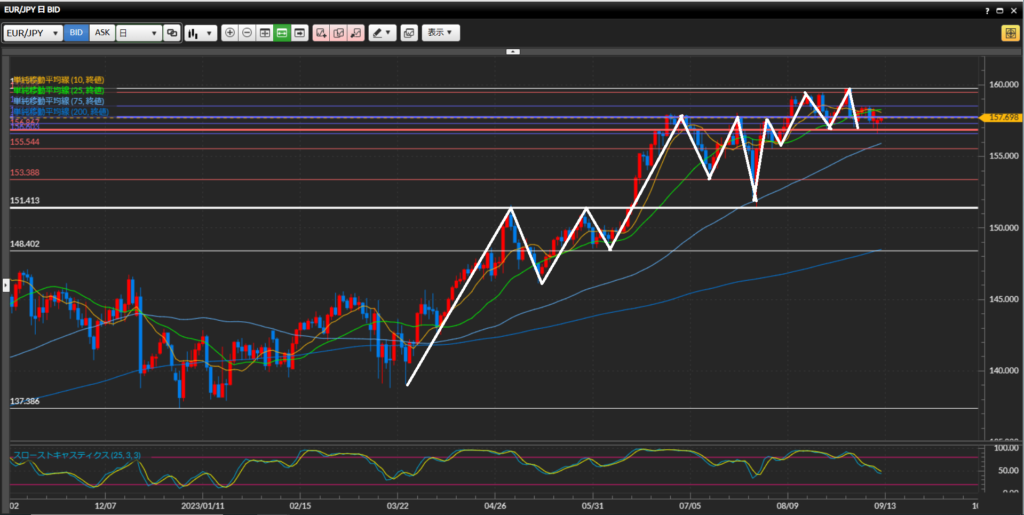Toggle the green horizontal fit button
Image resolution: width=1024 pixels, height=515 pixels.
(x=282, y=33)
